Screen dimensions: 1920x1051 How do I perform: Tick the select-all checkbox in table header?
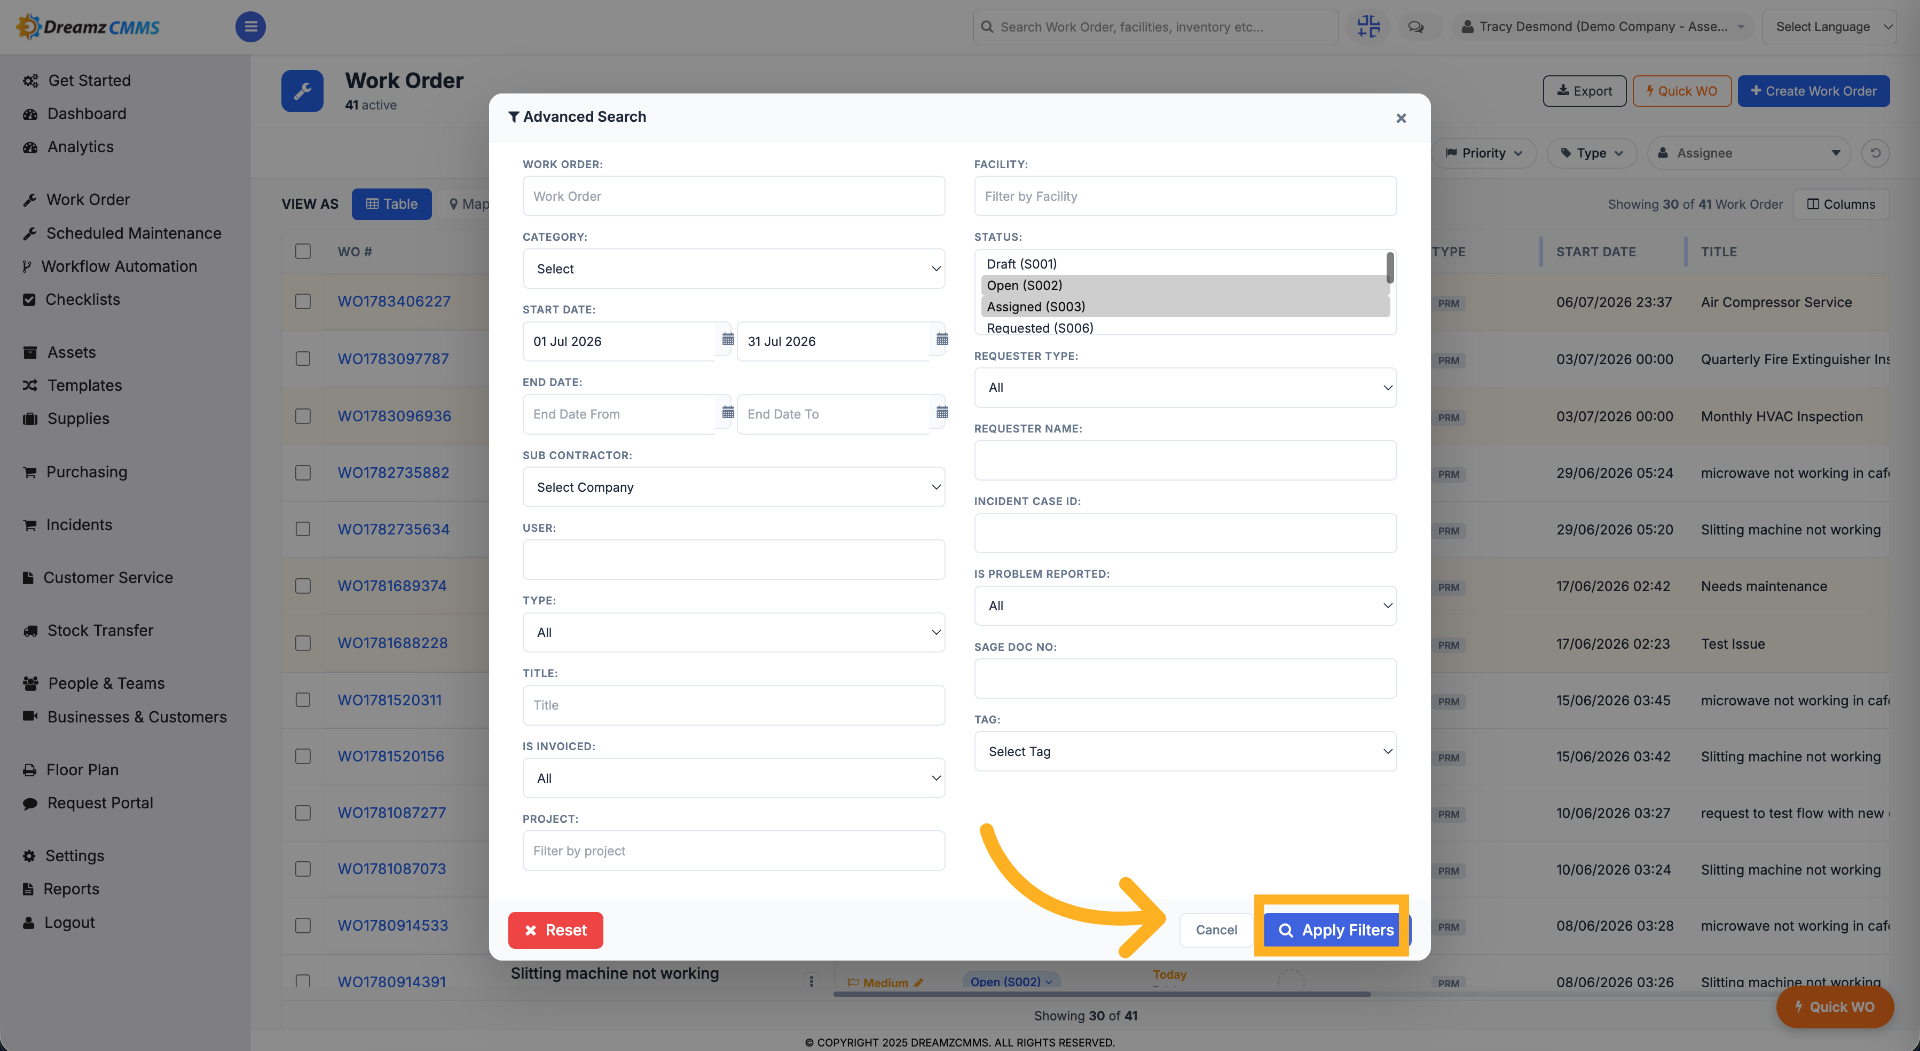[x=303, y=251]
